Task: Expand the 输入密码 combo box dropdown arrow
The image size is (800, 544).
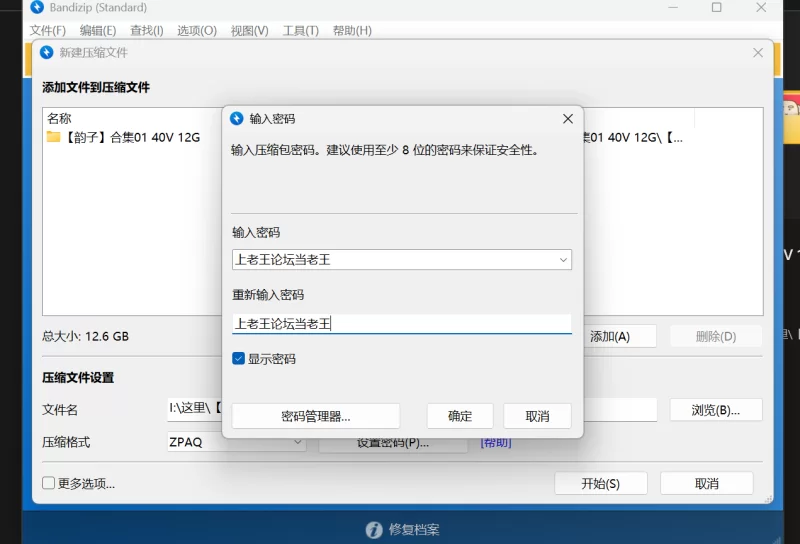Action: (x=563, y=260)
